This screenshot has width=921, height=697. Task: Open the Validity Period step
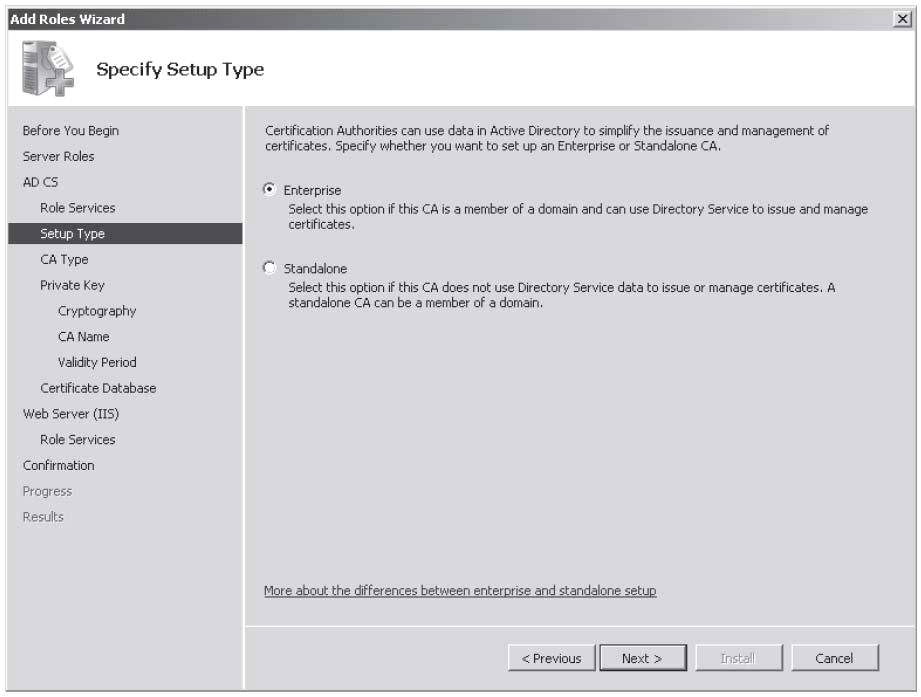97,362
